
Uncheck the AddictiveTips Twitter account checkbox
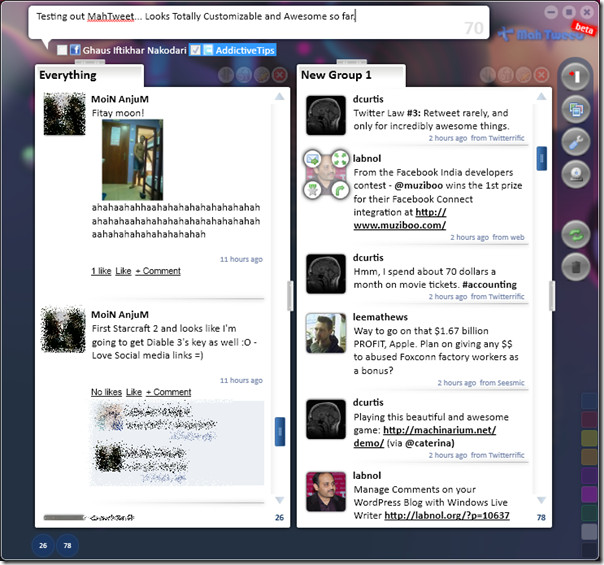pyautogui.click(x=196, y=50)
